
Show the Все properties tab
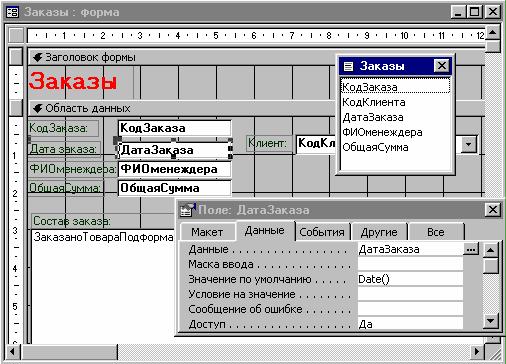(x=436, y=232)
